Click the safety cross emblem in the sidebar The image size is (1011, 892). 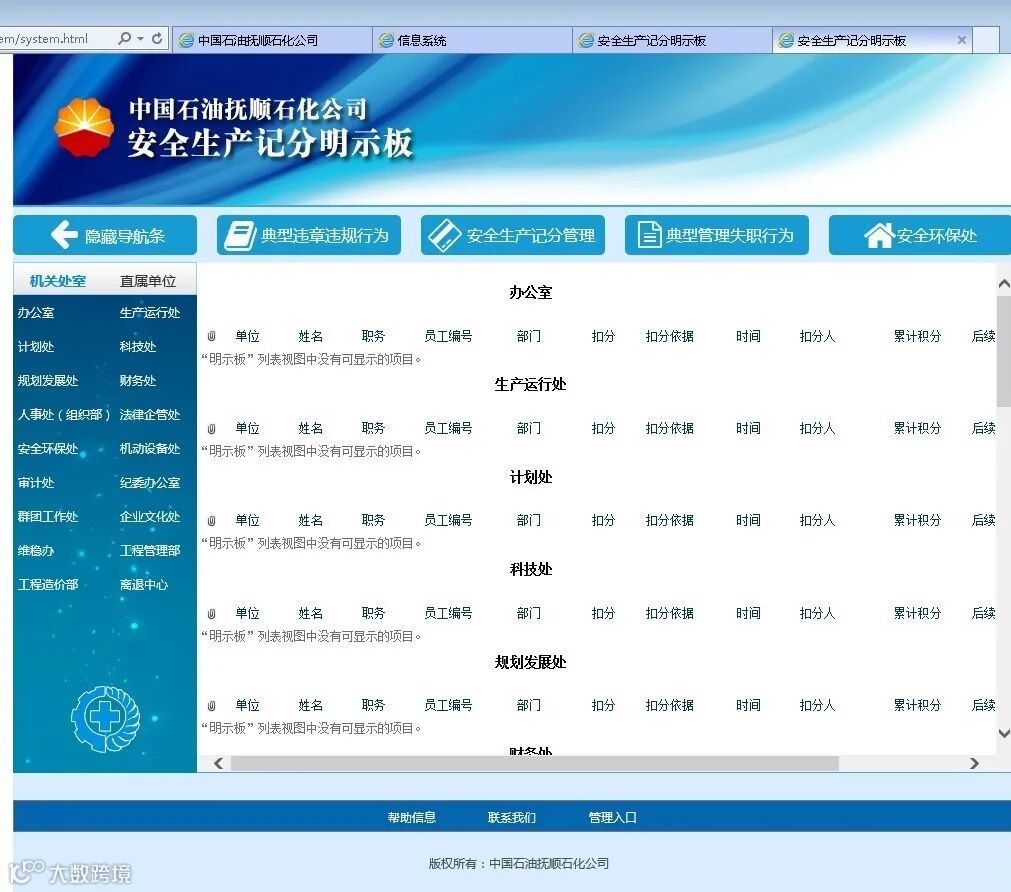(x=105, y=719)
